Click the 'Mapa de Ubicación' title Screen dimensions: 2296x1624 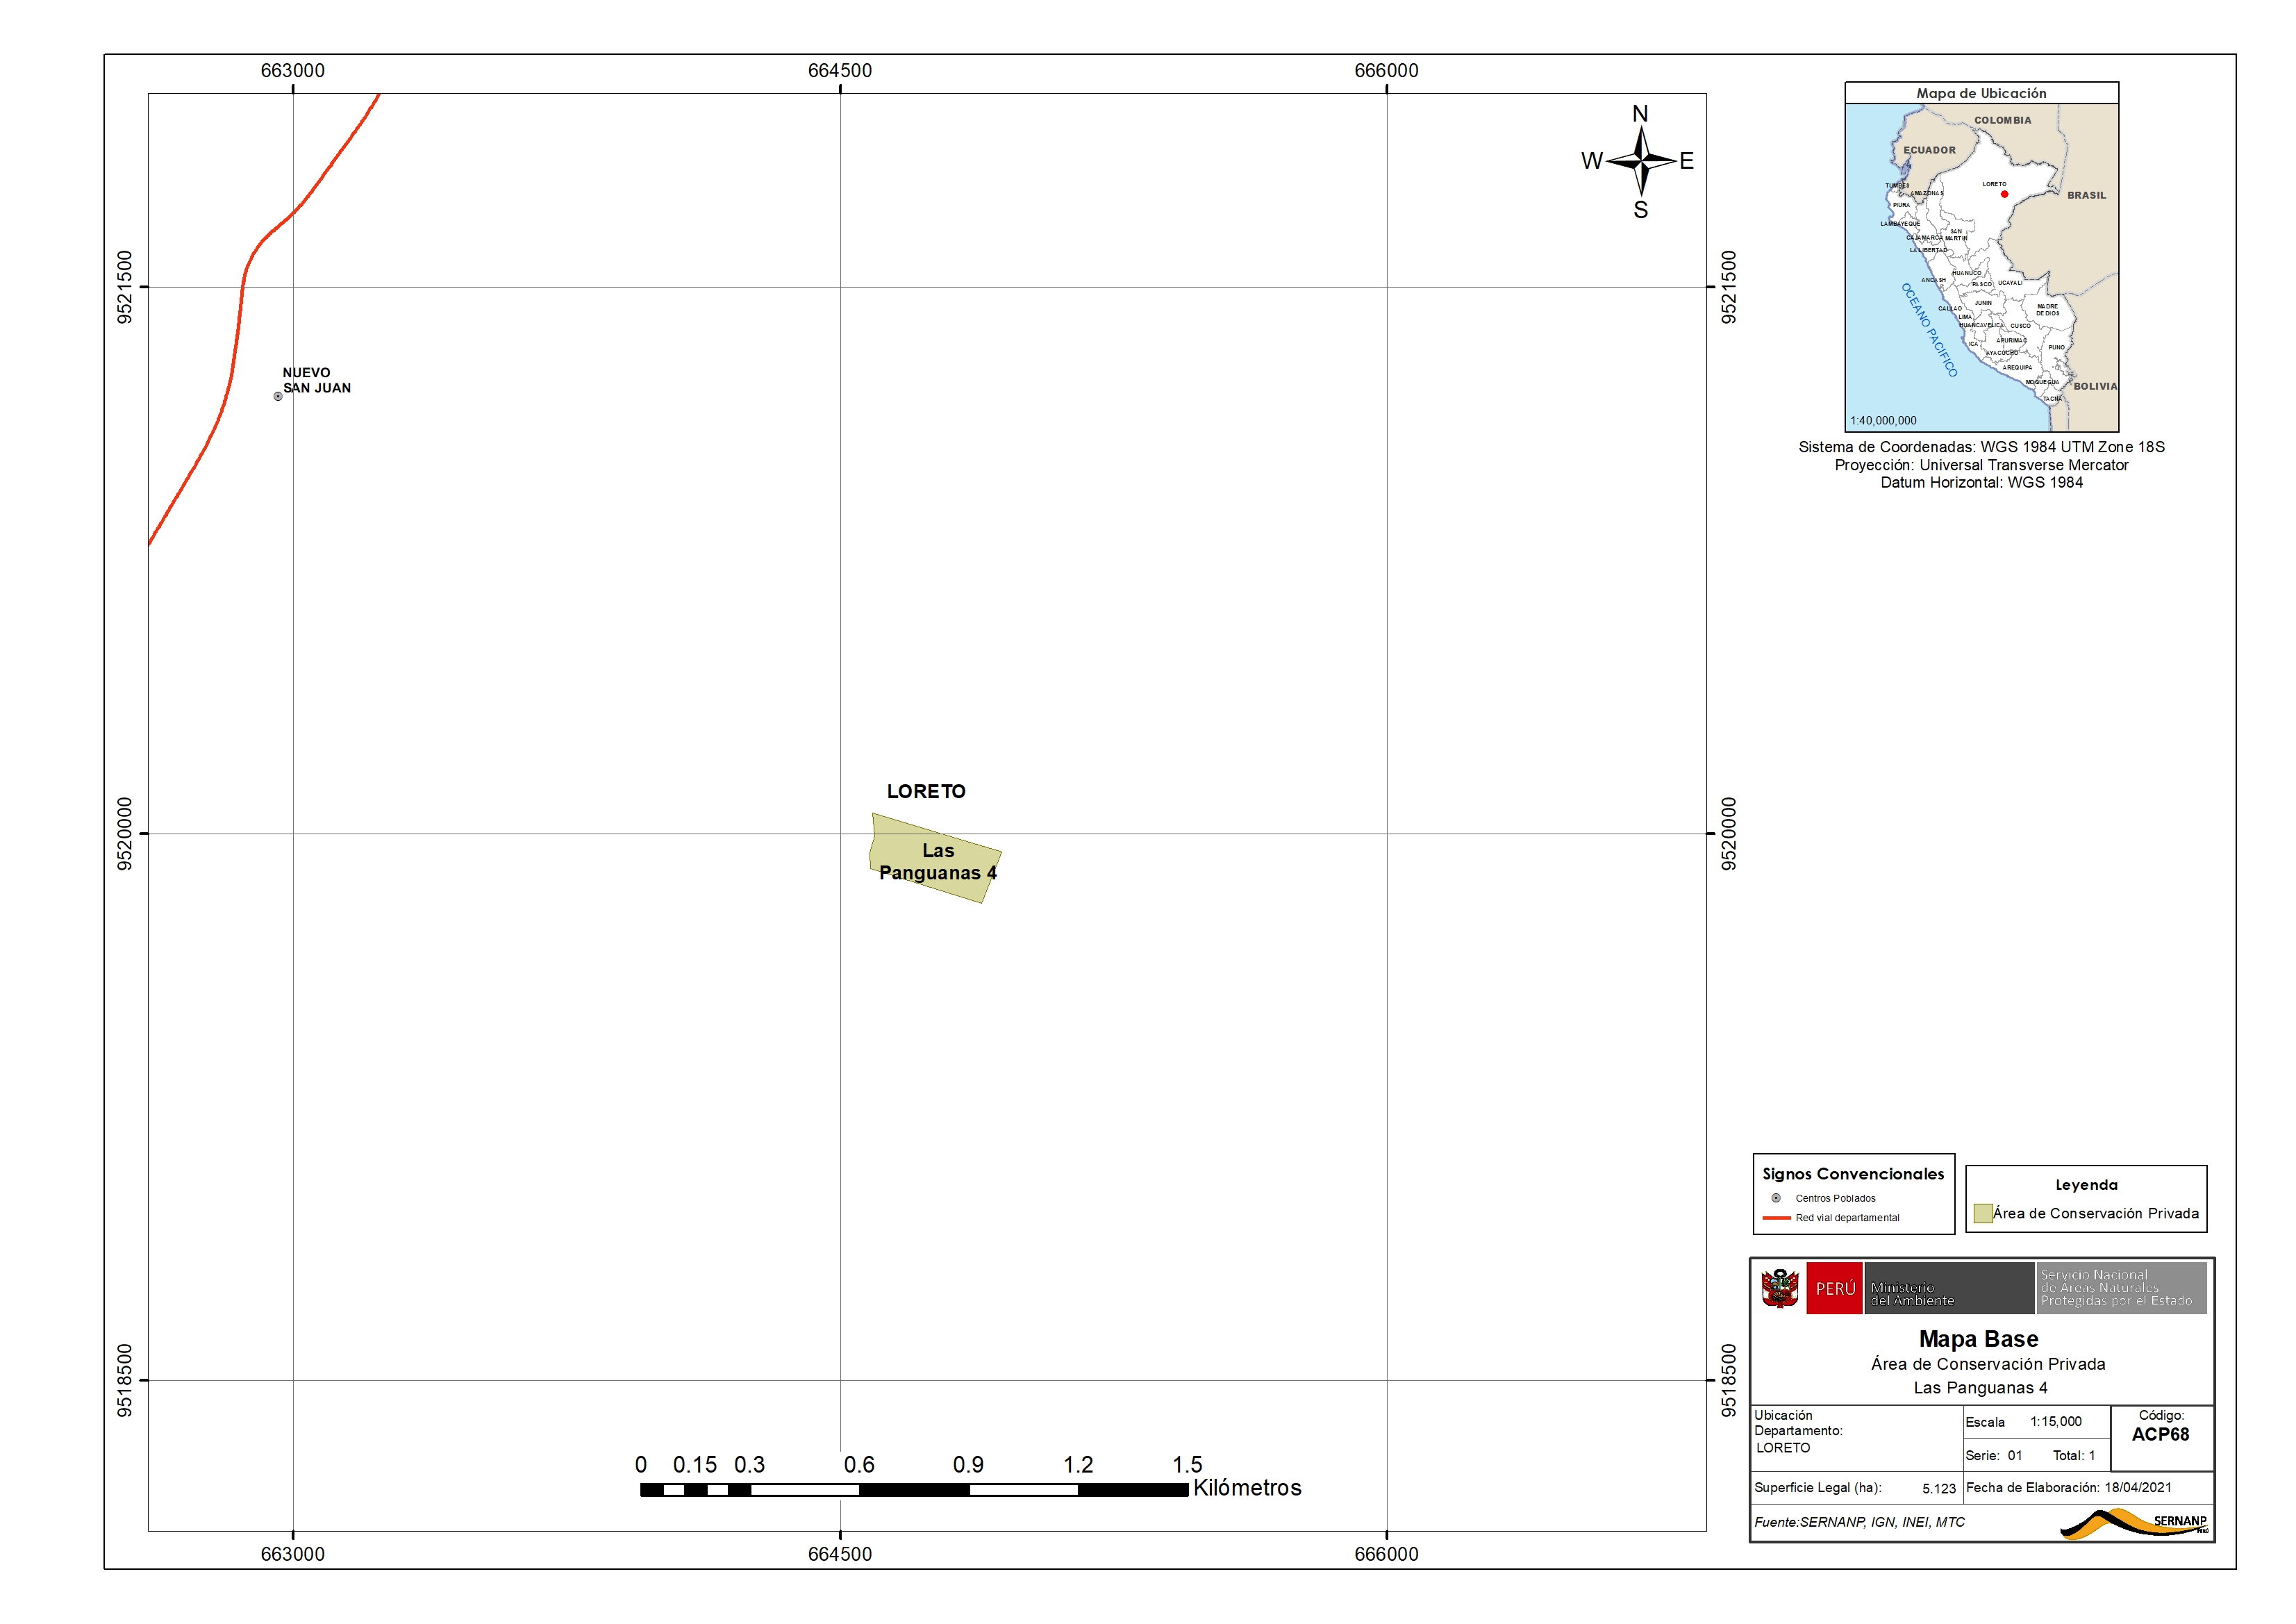(1981, 93)
